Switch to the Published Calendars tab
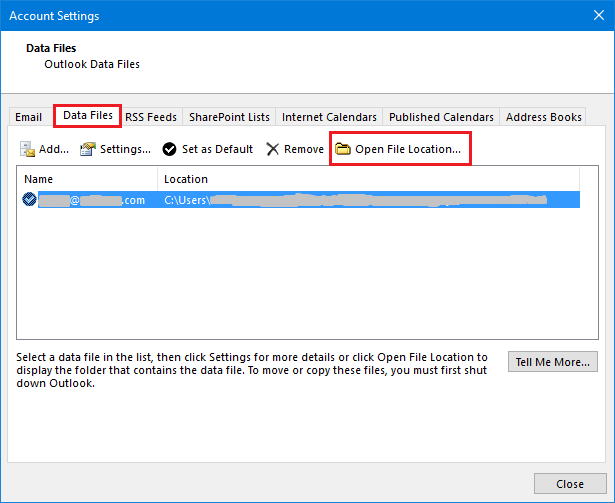This screenshot has width=615, height=503. (x=441, y=117)
